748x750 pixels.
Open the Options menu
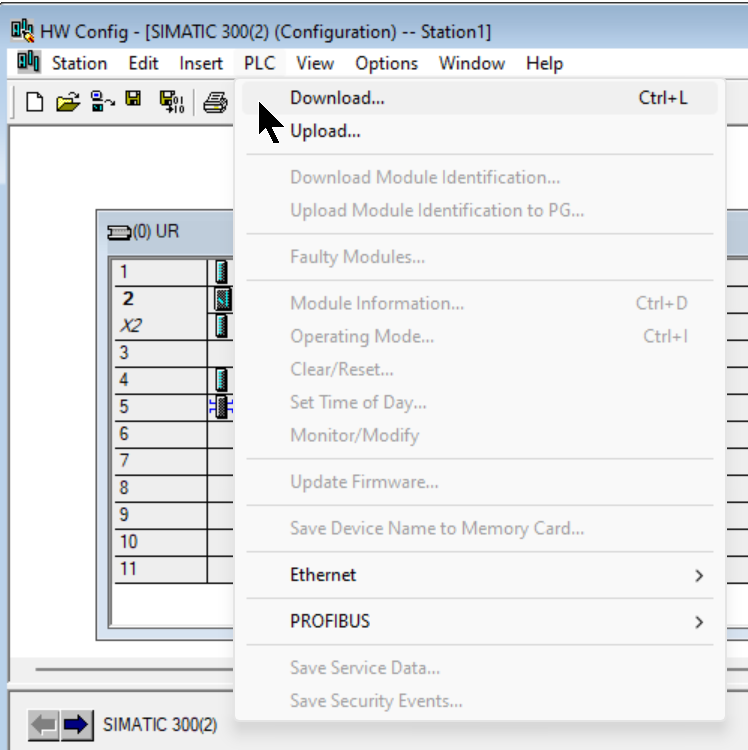point(386,63)
